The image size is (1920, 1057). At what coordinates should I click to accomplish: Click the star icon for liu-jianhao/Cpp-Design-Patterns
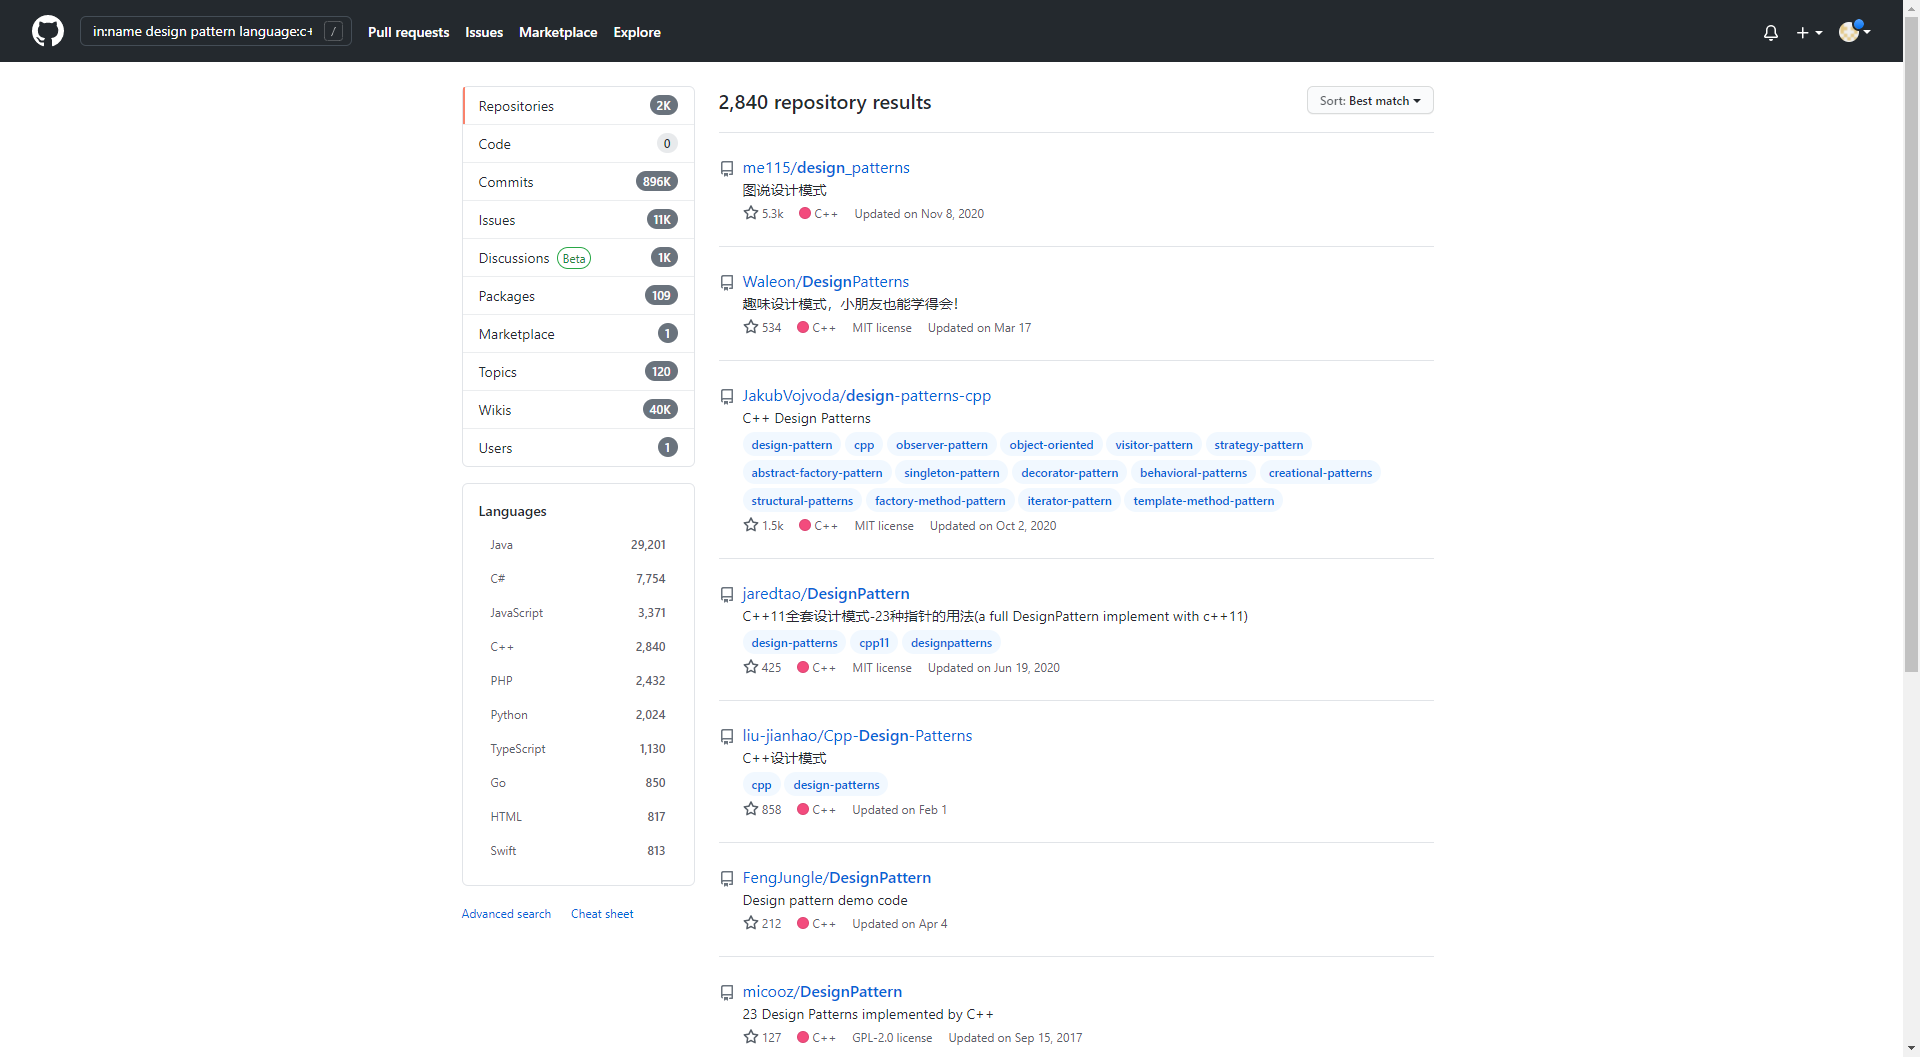(751, 809)
